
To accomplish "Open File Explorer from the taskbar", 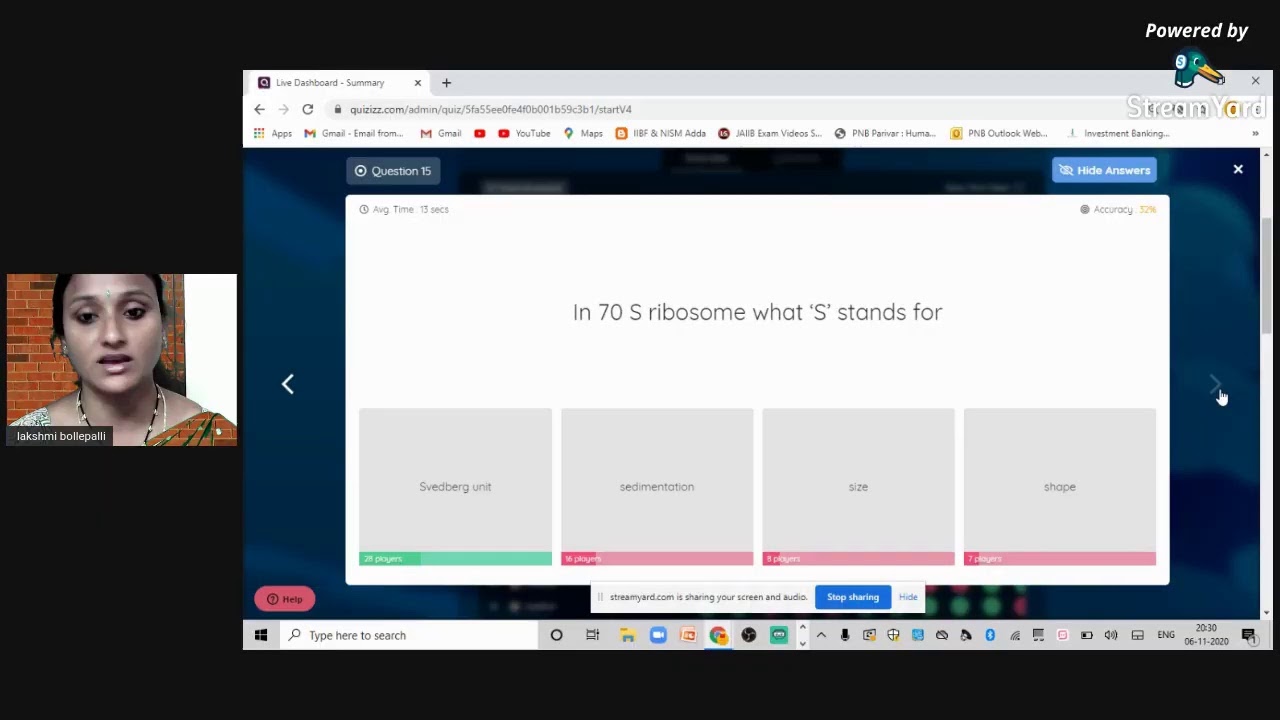I will 628,635.
